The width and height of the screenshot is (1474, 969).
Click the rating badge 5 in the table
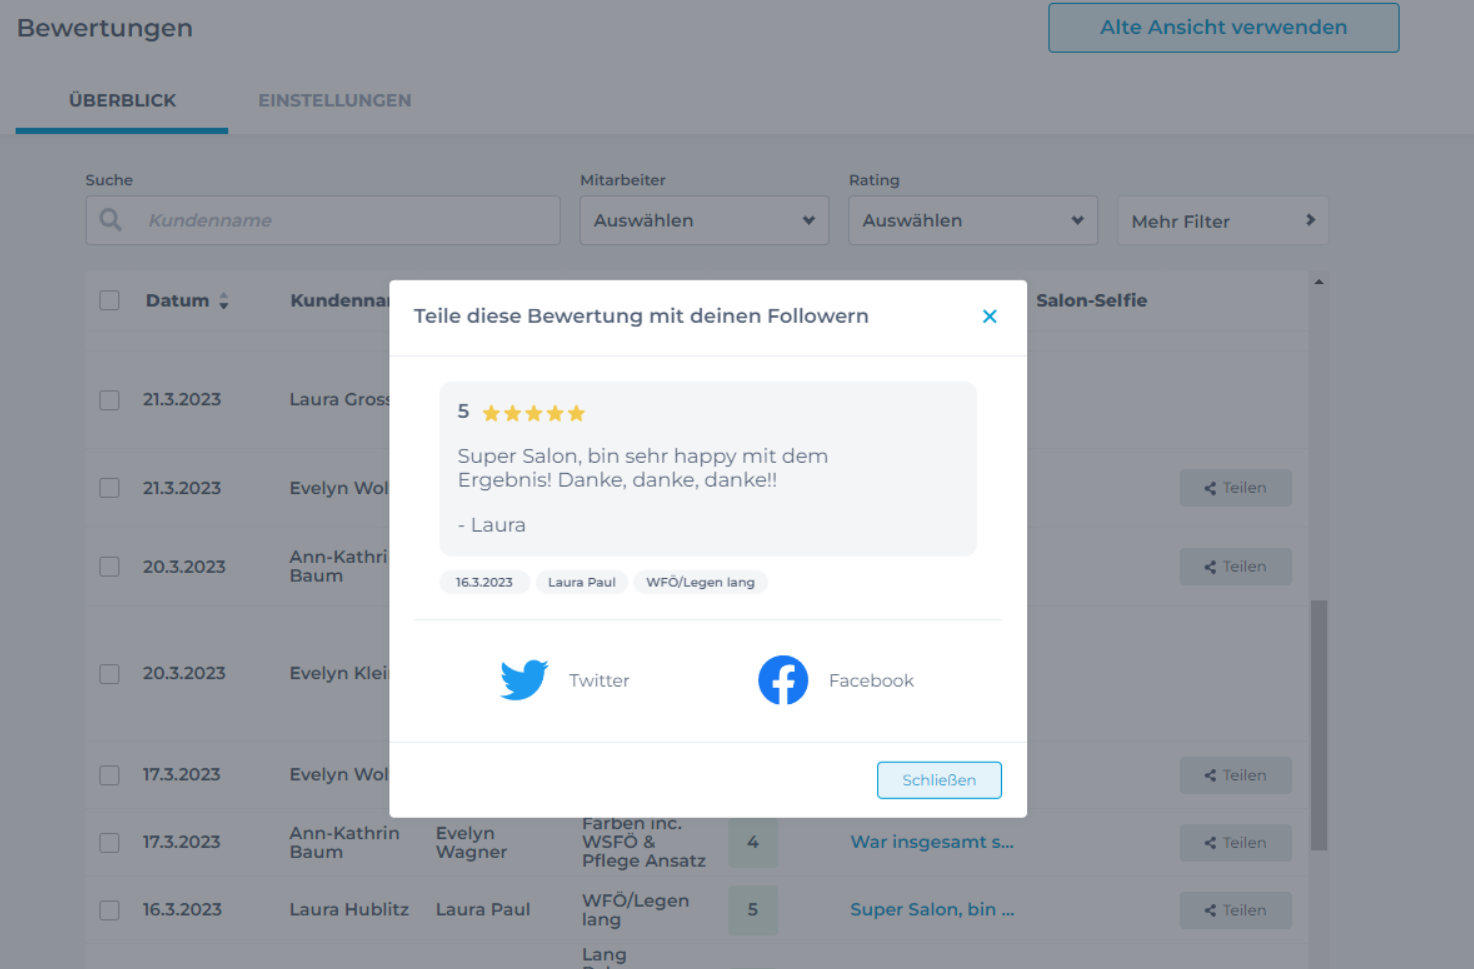coord(753,910)
